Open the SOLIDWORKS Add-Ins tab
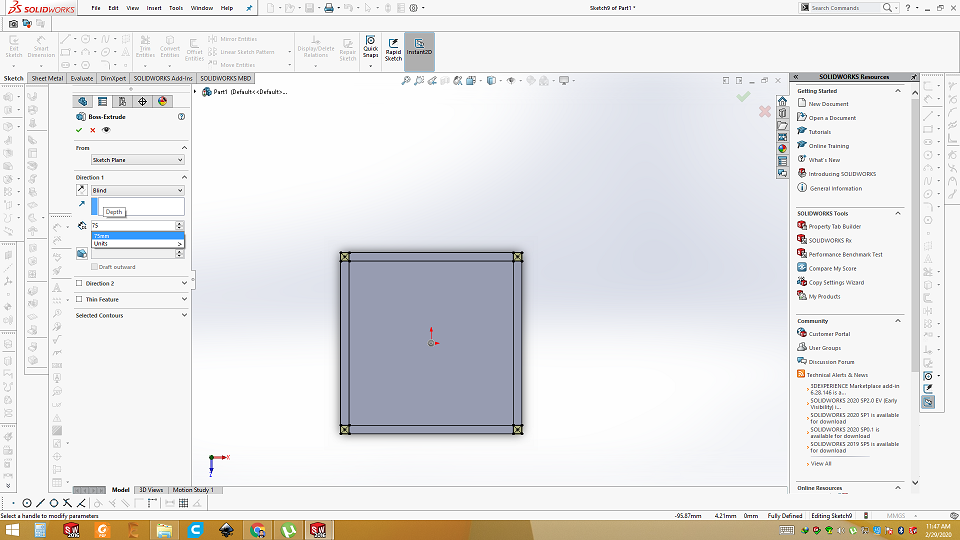Viewport: 960px width, 540px height. point(163,78)
